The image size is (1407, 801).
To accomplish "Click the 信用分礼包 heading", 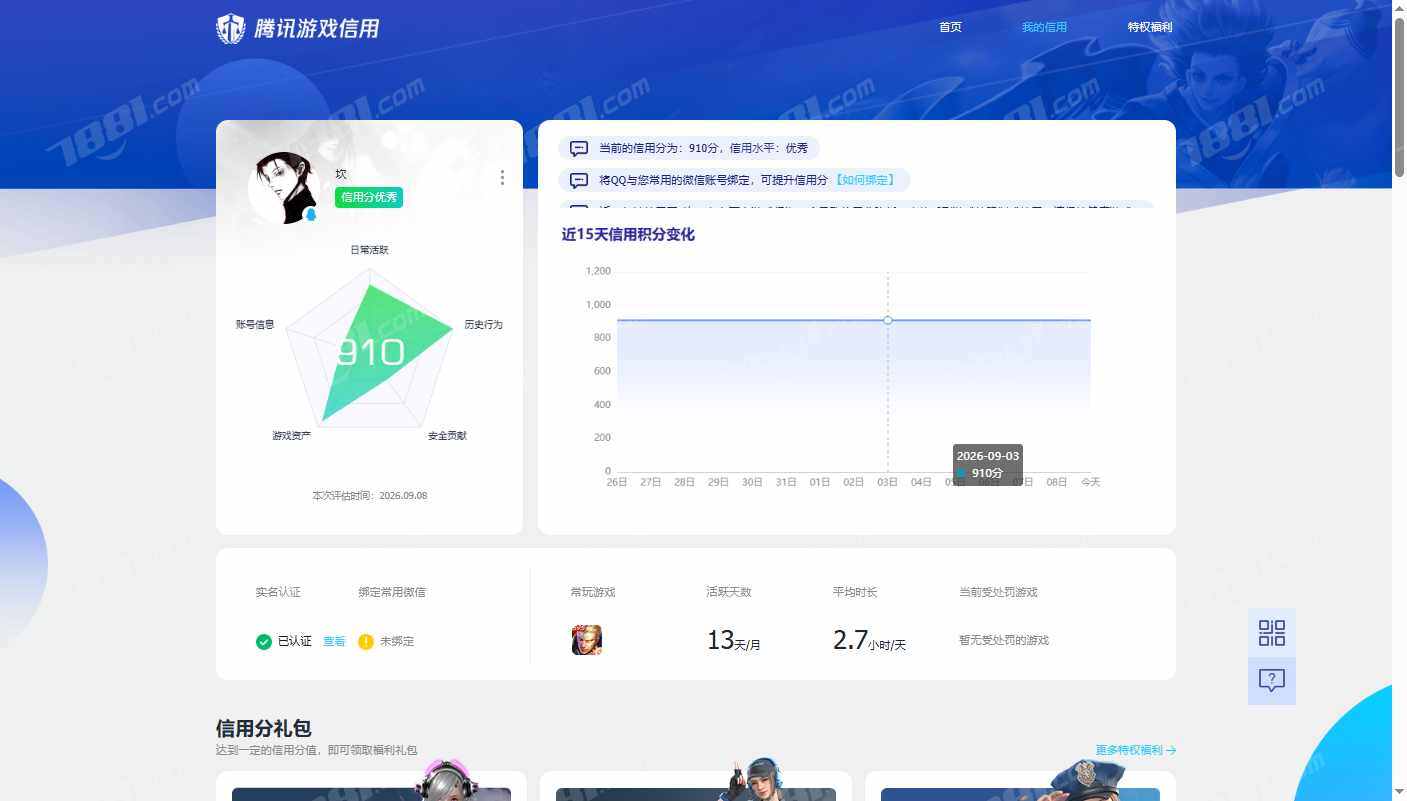I will (264, 728).
